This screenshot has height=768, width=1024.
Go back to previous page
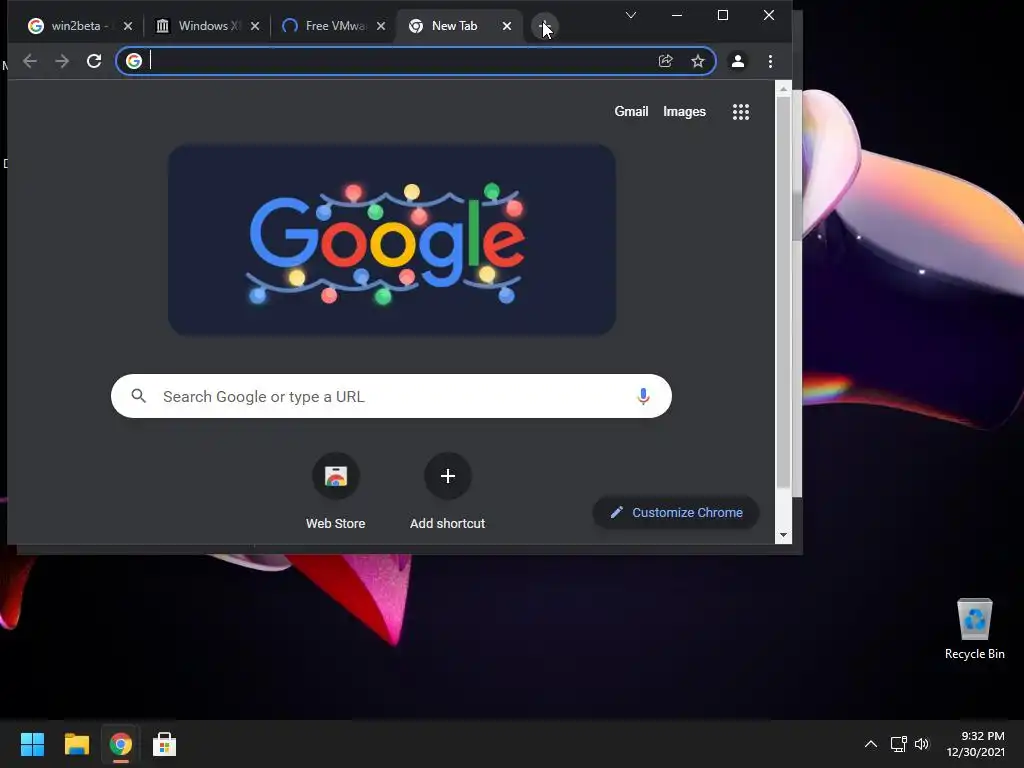[30, 61]
